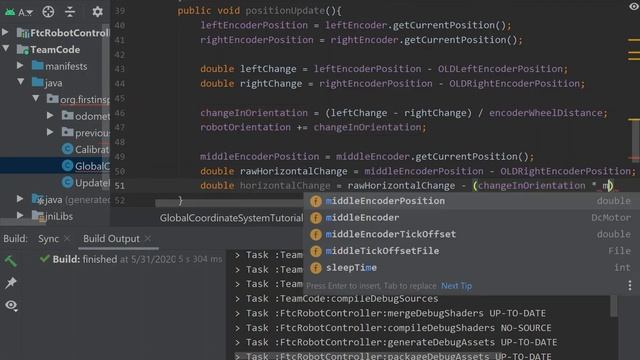This screenshot has height=360, width=640.
Task: Click the build output vertical scrollbar
Action: (614, 306)
